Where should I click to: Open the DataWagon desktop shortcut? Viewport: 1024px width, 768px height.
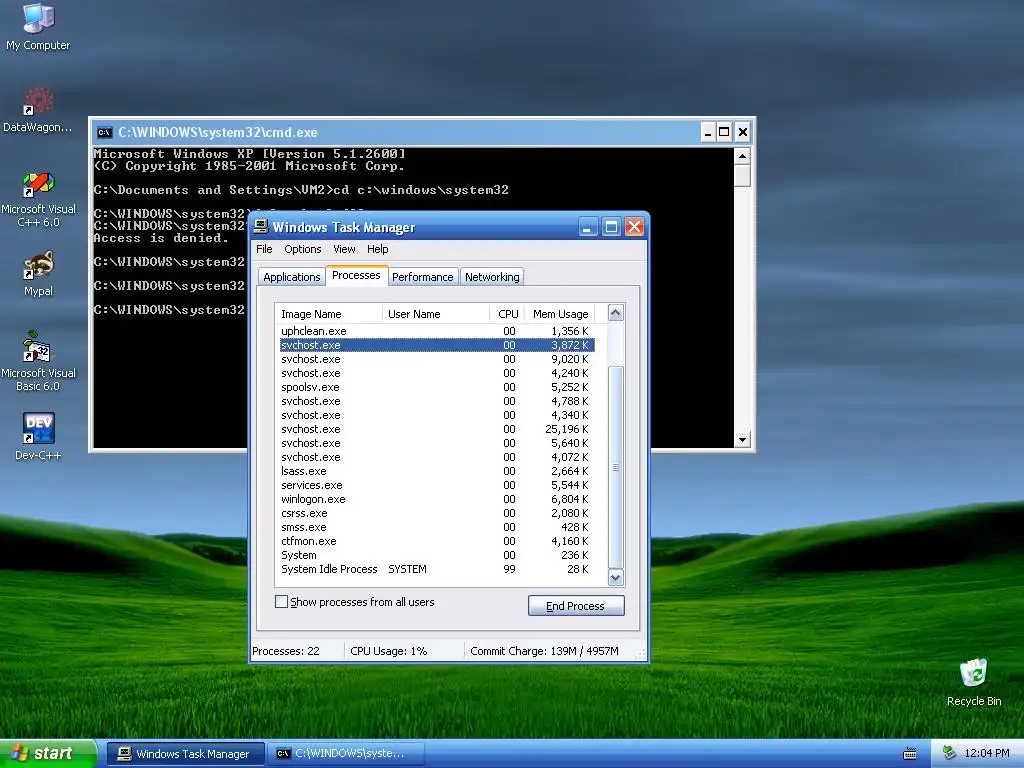(38, 110)
